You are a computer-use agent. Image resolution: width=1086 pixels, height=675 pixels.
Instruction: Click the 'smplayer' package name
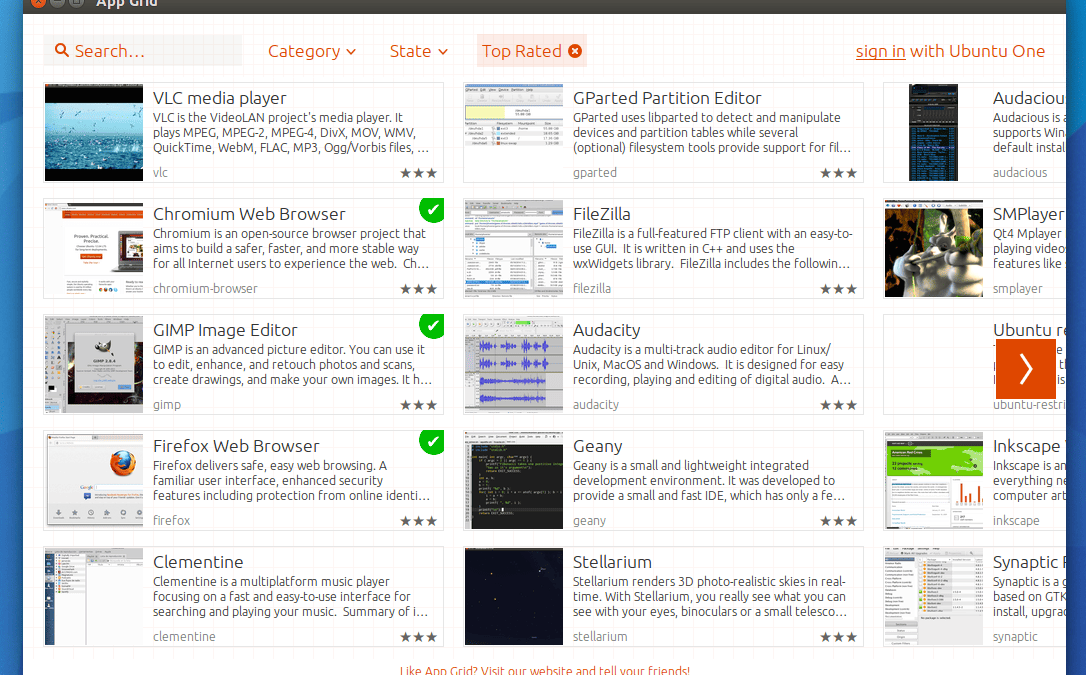point(1017,289)
